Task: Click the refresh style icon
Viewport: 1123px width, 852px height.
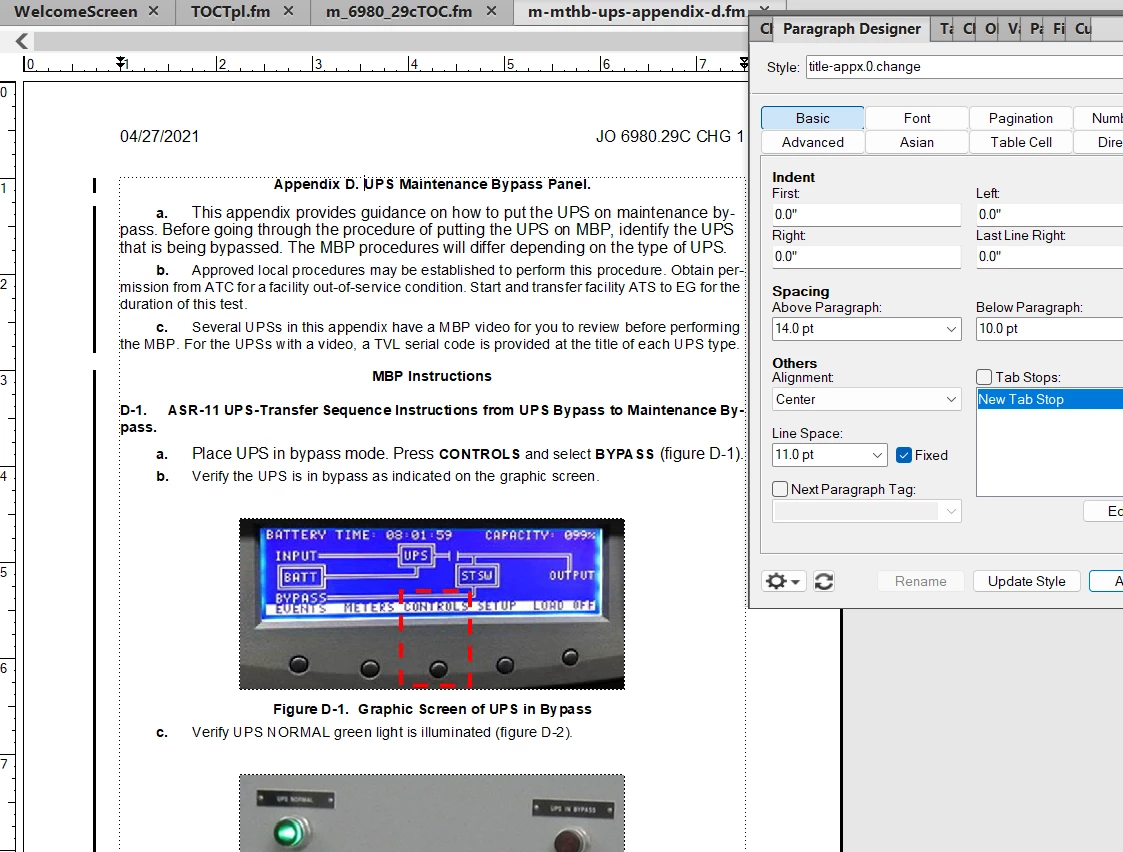Action: coord(824,581)
